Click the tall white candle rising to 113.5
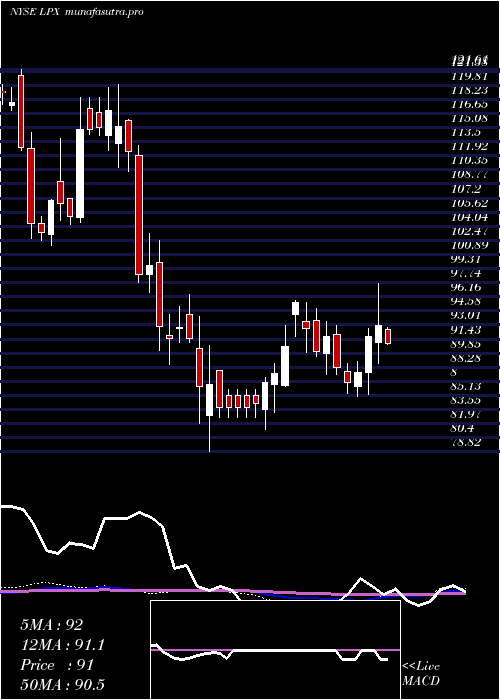The height and width of the screenshot is (700, 500). coord(80,174)
